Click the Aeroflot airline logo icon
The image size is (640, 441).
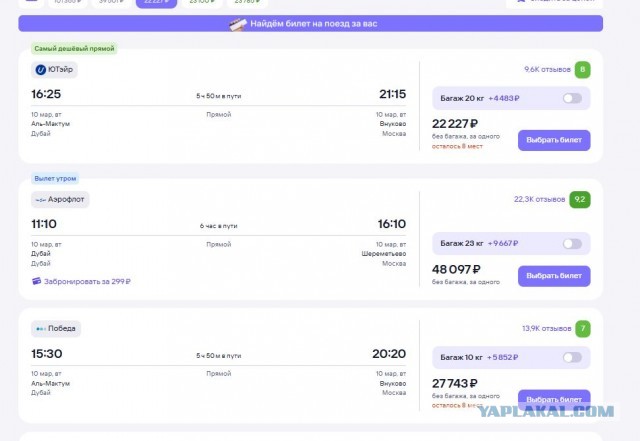(40, 200)
